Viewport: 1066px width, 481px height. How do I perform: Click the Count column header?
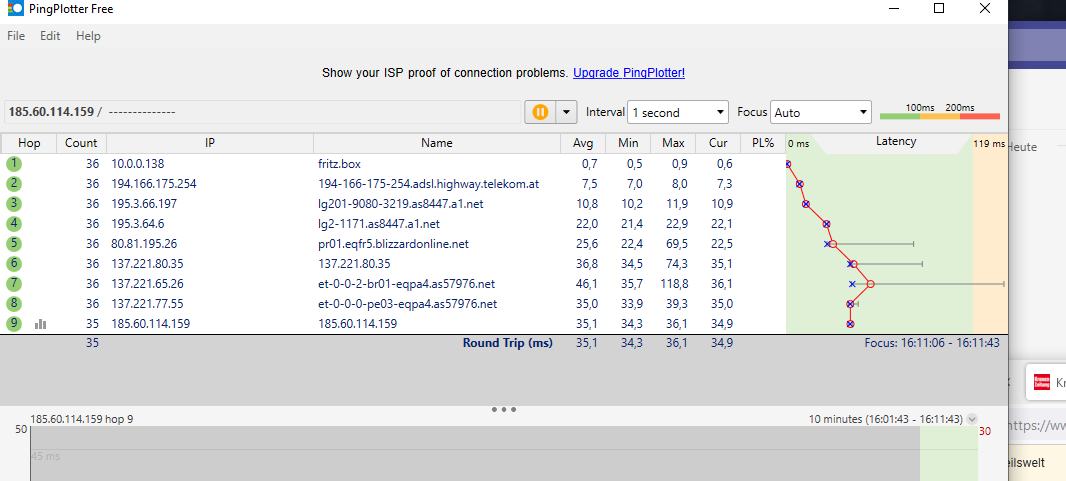tap(82, 143)
